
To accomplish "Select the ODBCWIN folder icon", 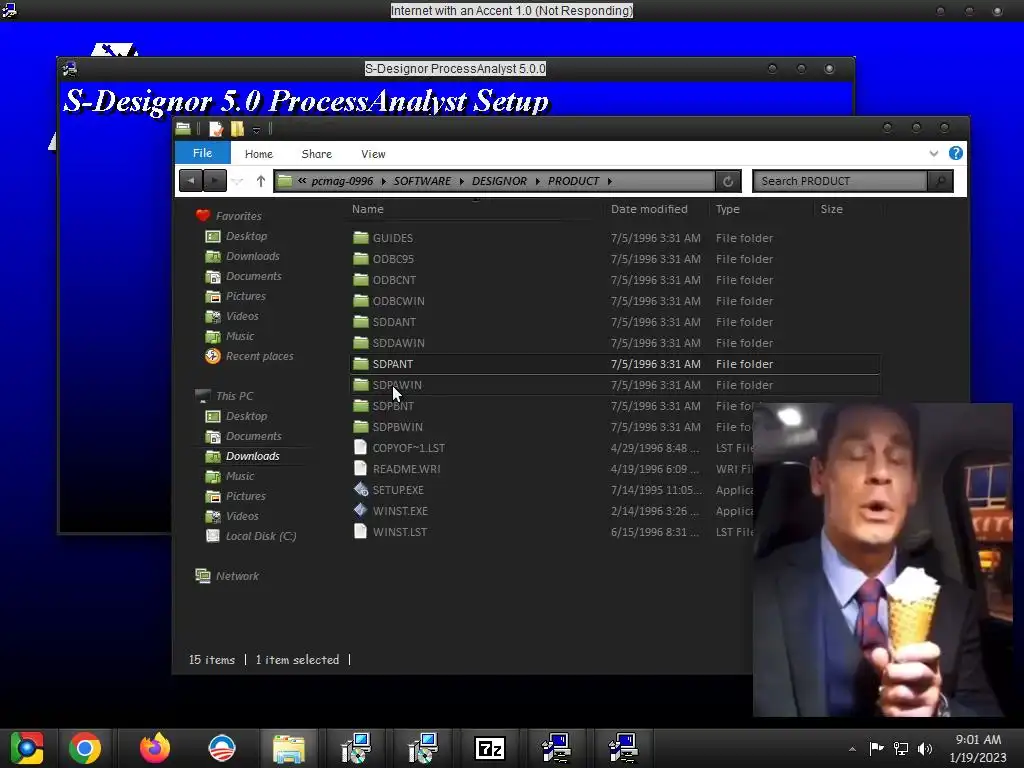I will [360, 300].
